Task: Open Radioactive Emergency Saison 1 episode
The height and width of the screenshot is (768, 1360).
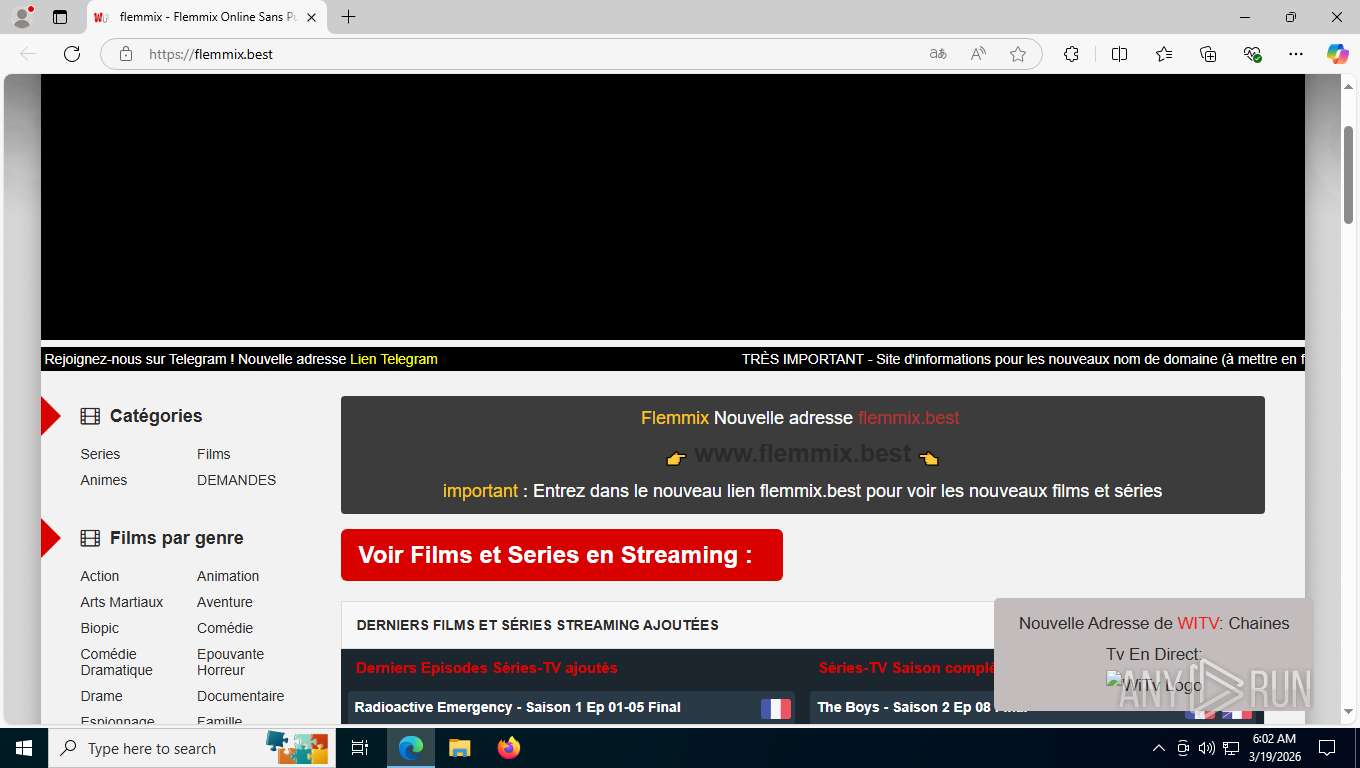Action: 518,707
